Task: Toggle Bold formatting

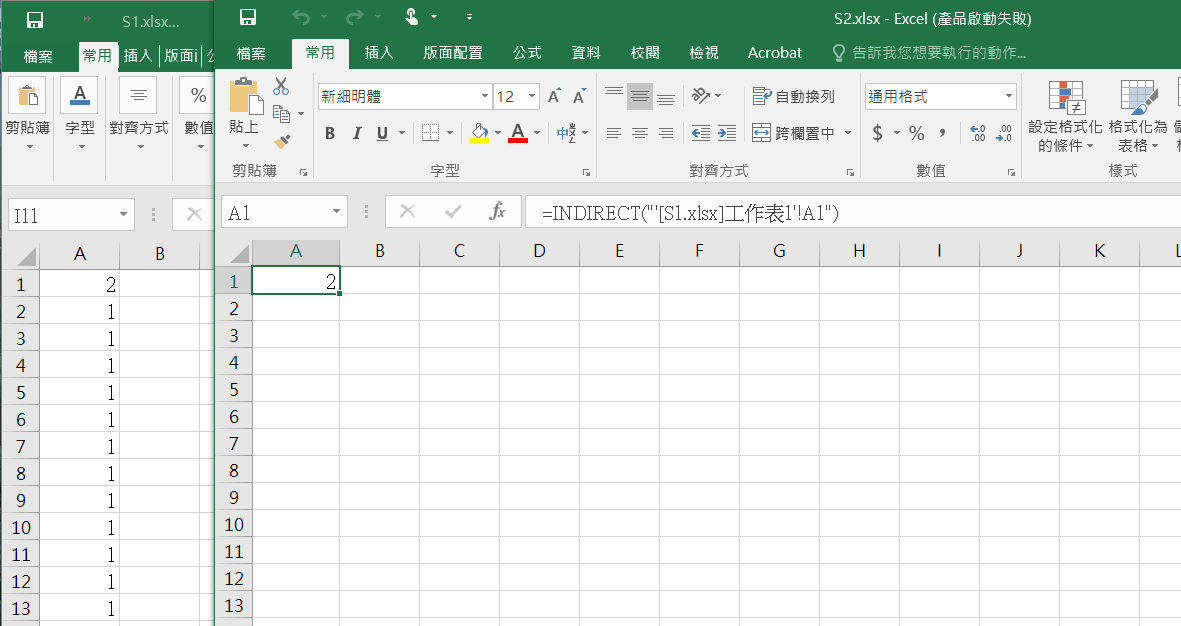Action: (x=330, y=133)
